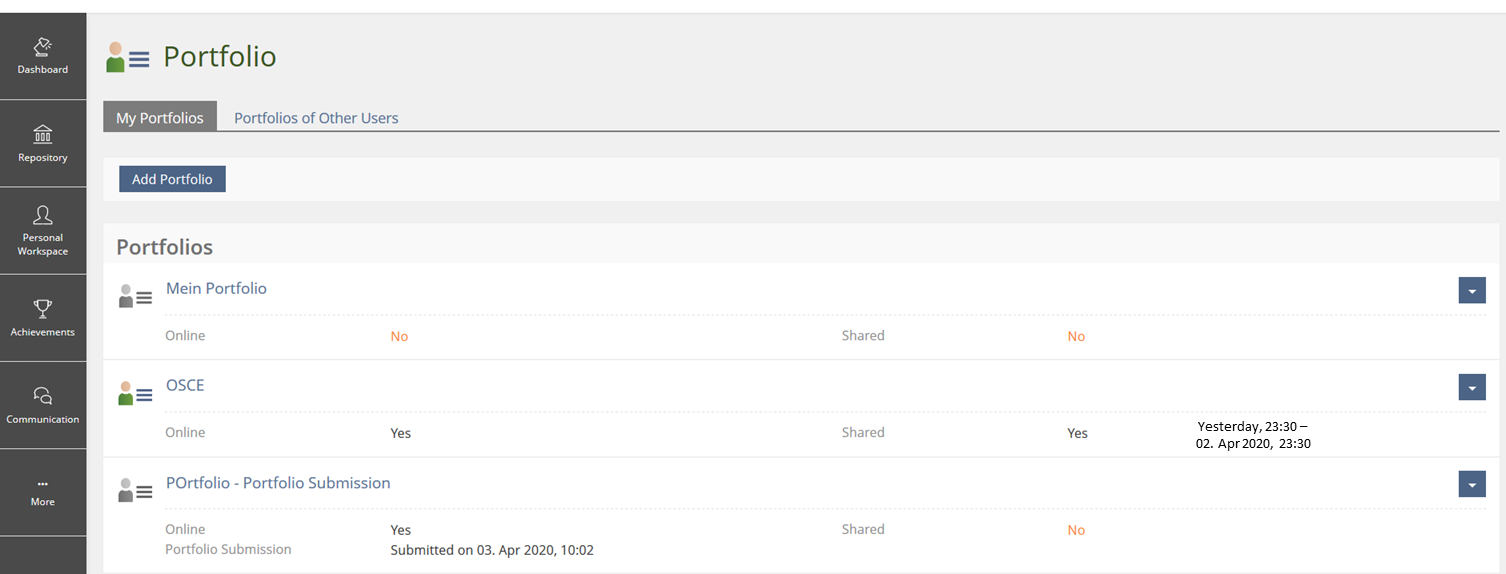Click the POrtfolio Submission row icon

point(134,490)
